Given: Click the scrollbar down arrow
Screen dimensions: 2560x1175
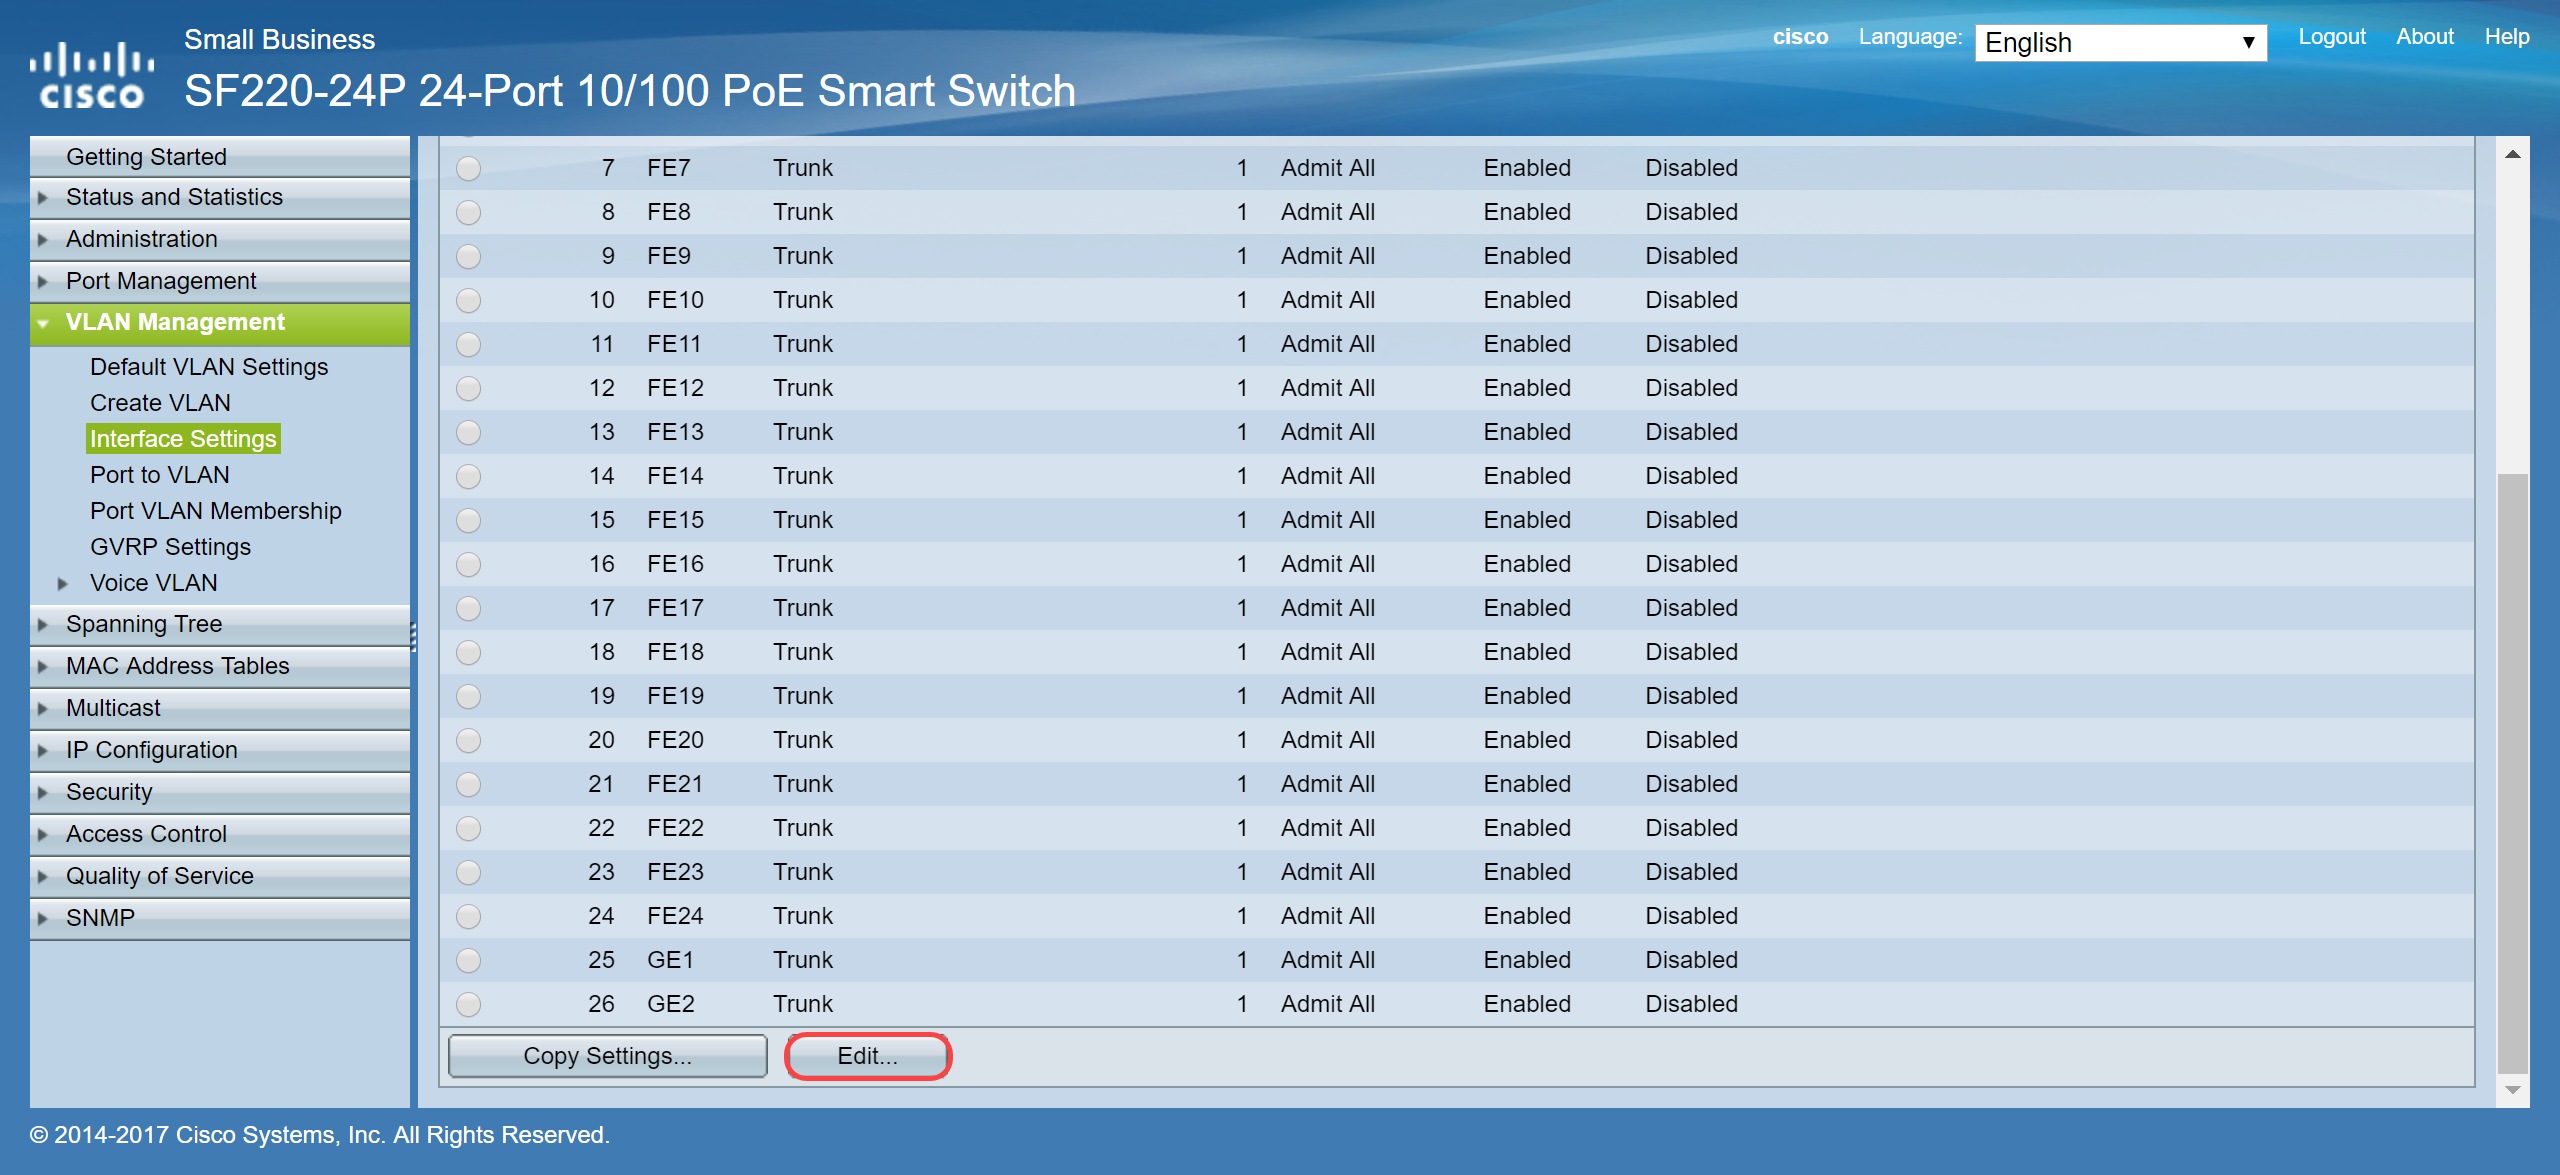Looking at the screenshot, I should pos(2512,1090).
